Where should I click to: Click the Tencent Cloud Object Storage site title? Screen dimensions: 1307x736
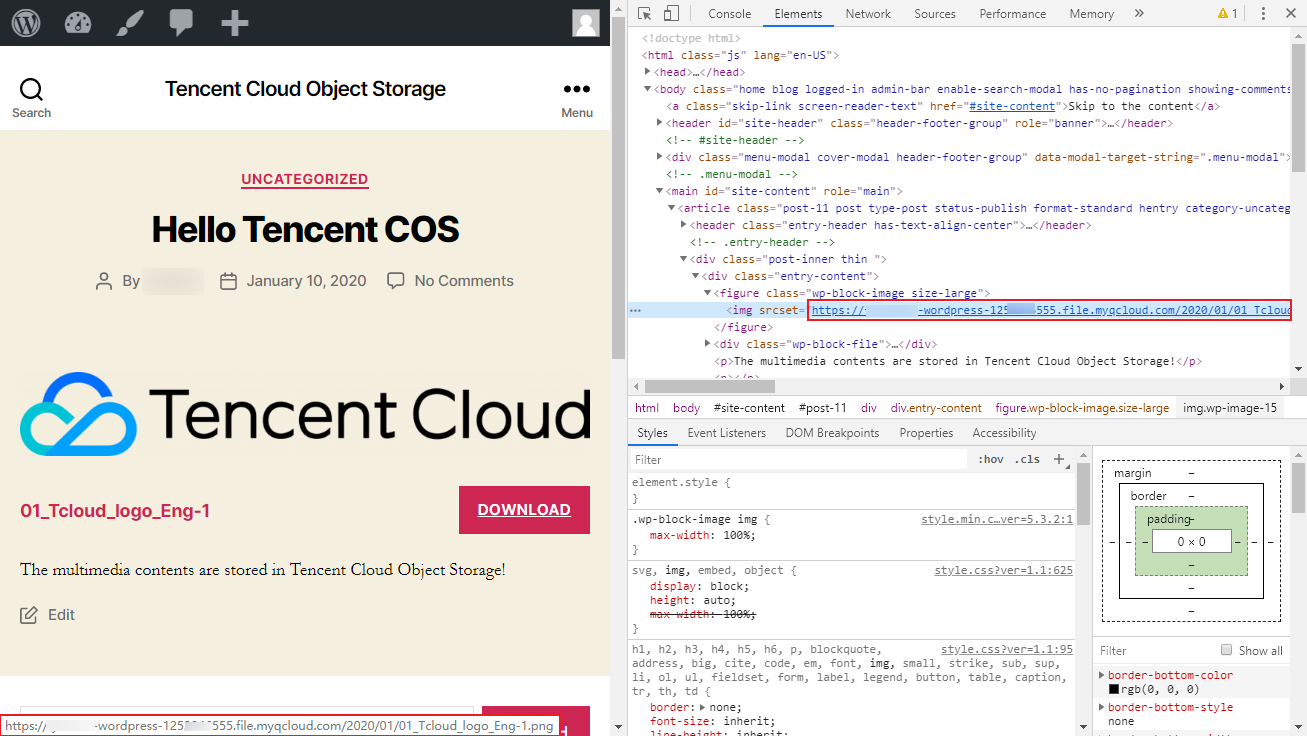click(x=305, y=89)
